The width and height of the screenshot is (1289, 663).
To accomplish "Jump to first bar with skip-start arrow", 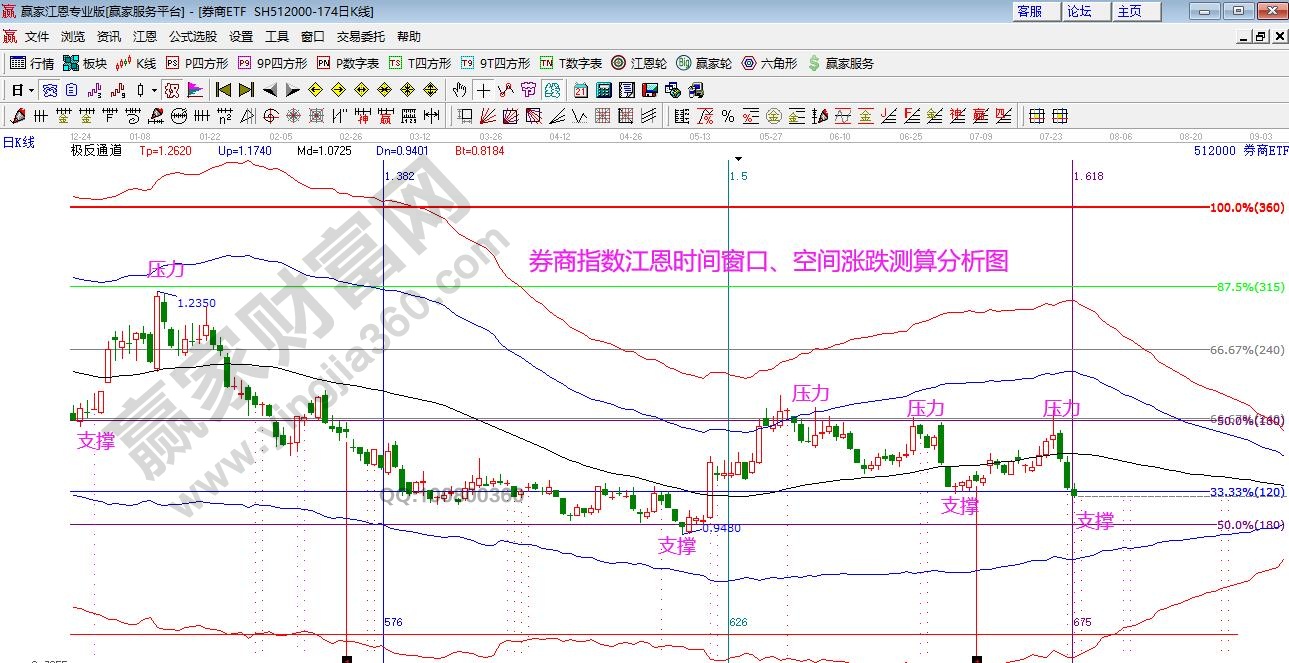I will (x=224, y=90).
